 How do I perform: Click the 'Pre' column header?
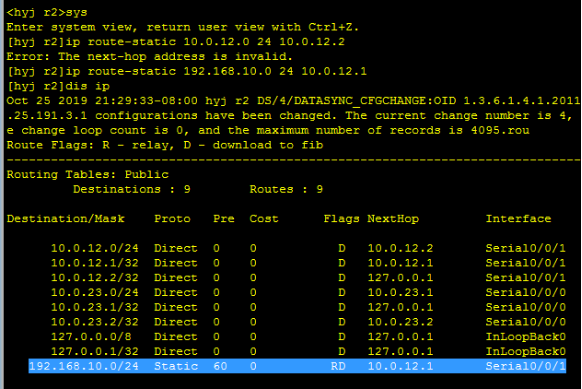point(223,219)
